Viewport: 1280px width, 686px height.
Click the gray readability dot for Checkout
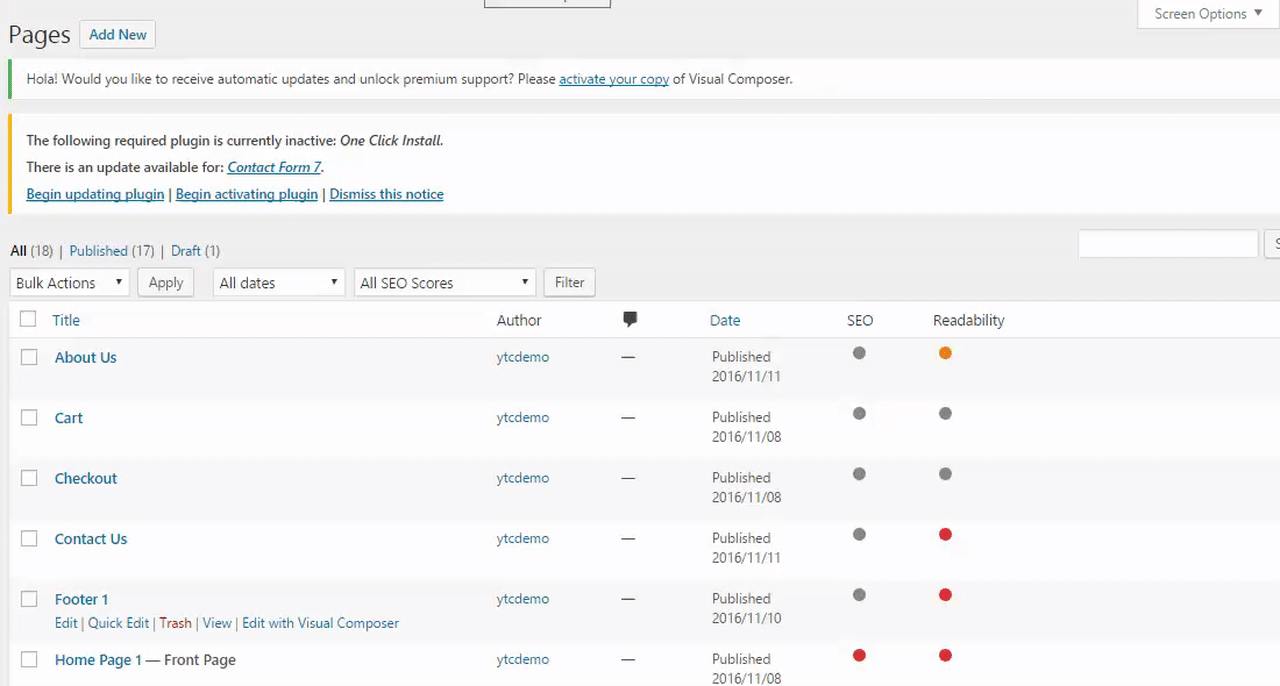945,474
